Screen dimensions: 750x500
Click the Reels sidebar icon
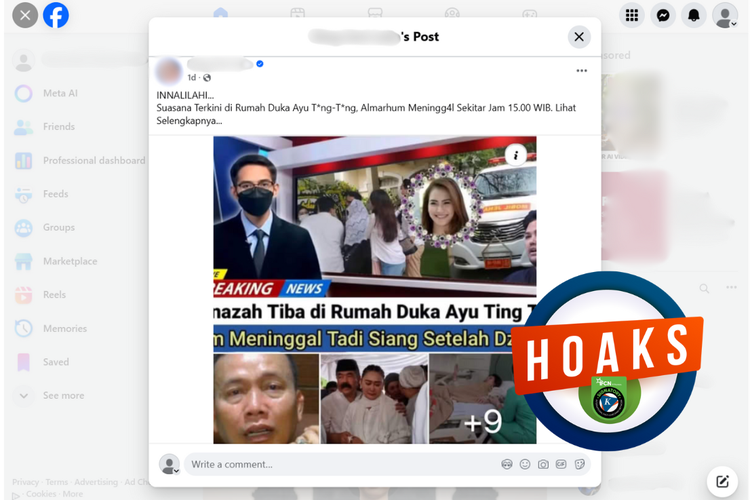(x=23, y=295)
